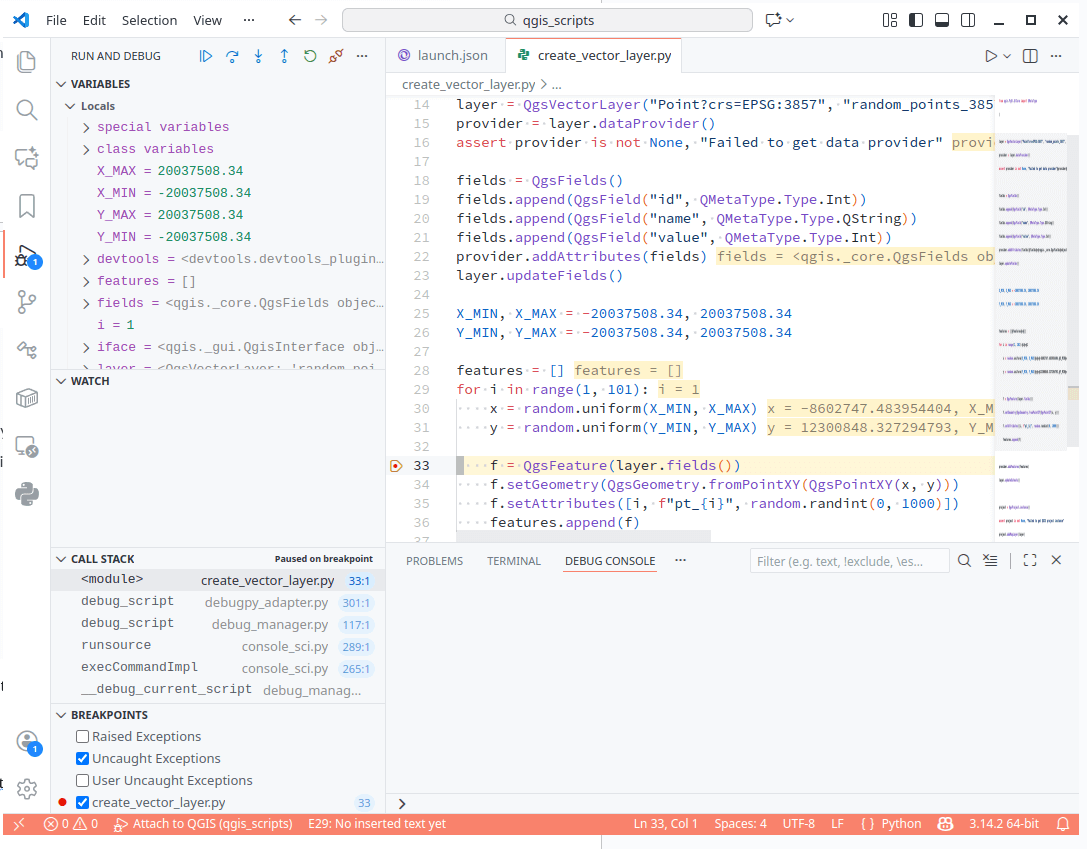Click the Step Into debug icon
This screenshot has width=1087, height=849.
point(258,57)
